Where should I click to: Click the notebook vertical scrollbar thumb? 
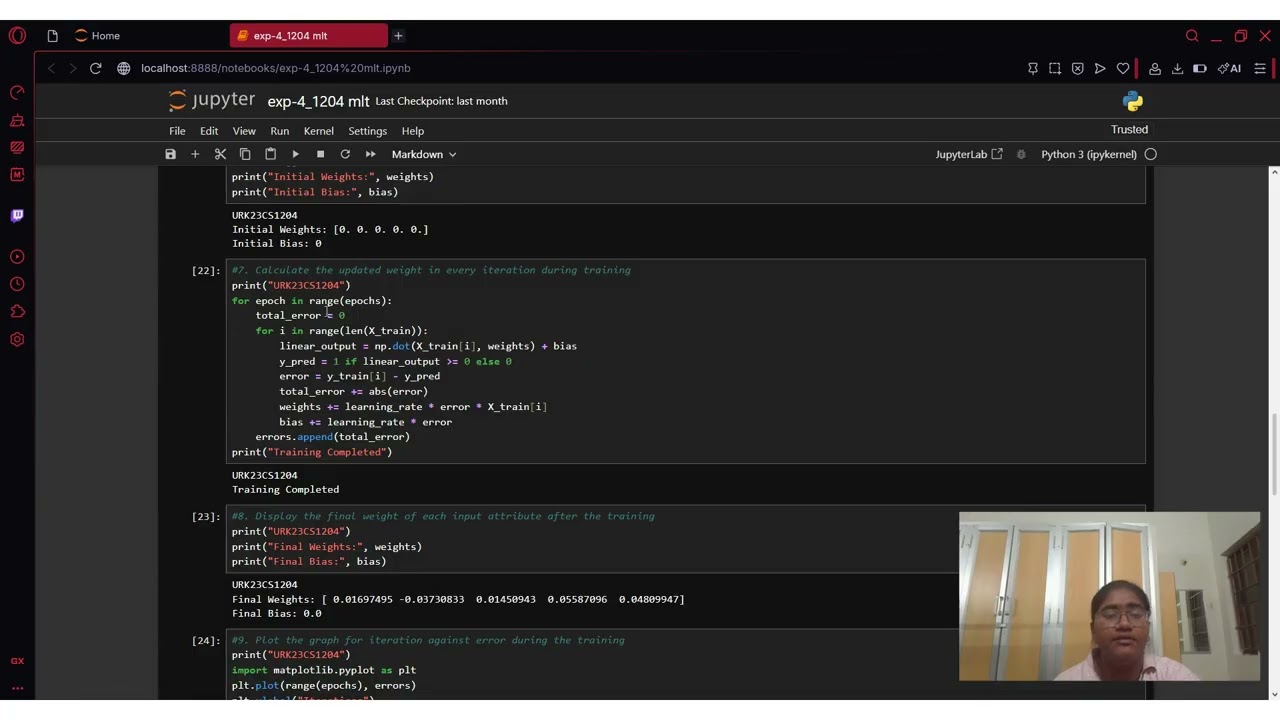pyautogui.click(x=1274, y=452)
